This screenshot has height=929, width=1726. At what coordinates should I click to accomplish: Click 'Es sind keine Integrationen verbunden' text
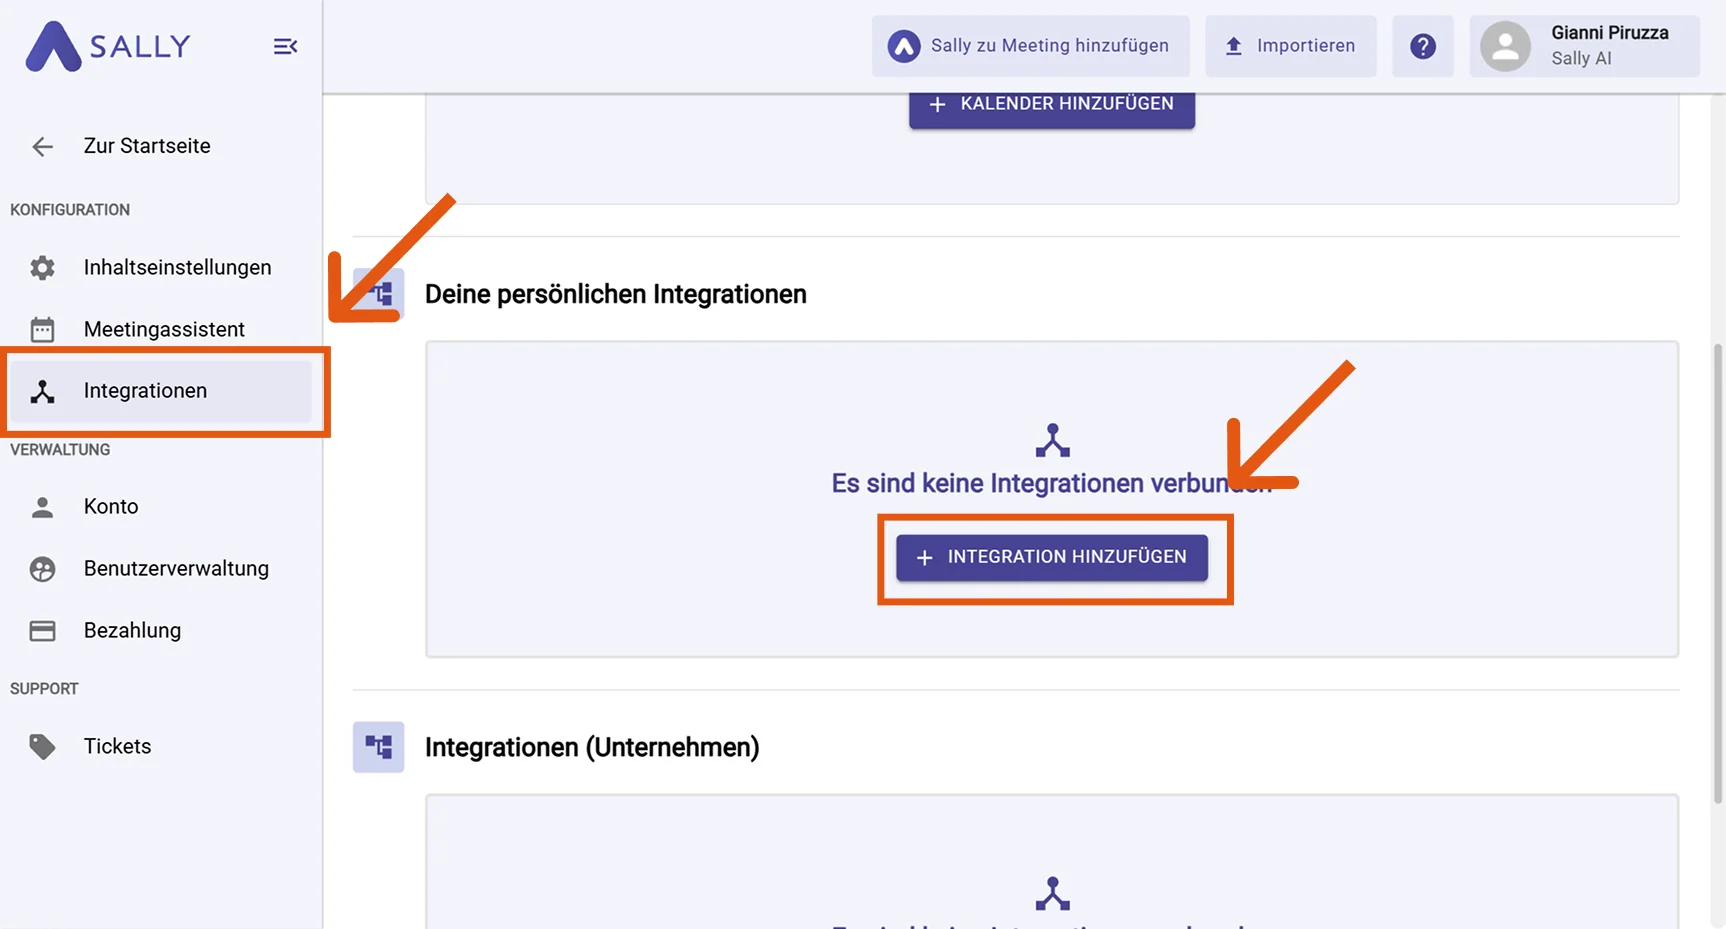pos(1051,484)
